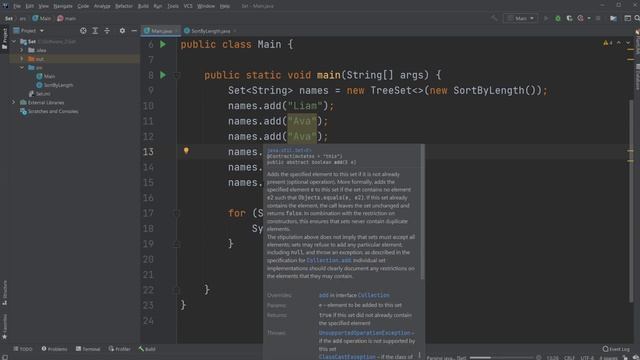Open the Project view selector dropdown
Image resolution: width=640 pixels, height=360 pixels.
[29, 31]
